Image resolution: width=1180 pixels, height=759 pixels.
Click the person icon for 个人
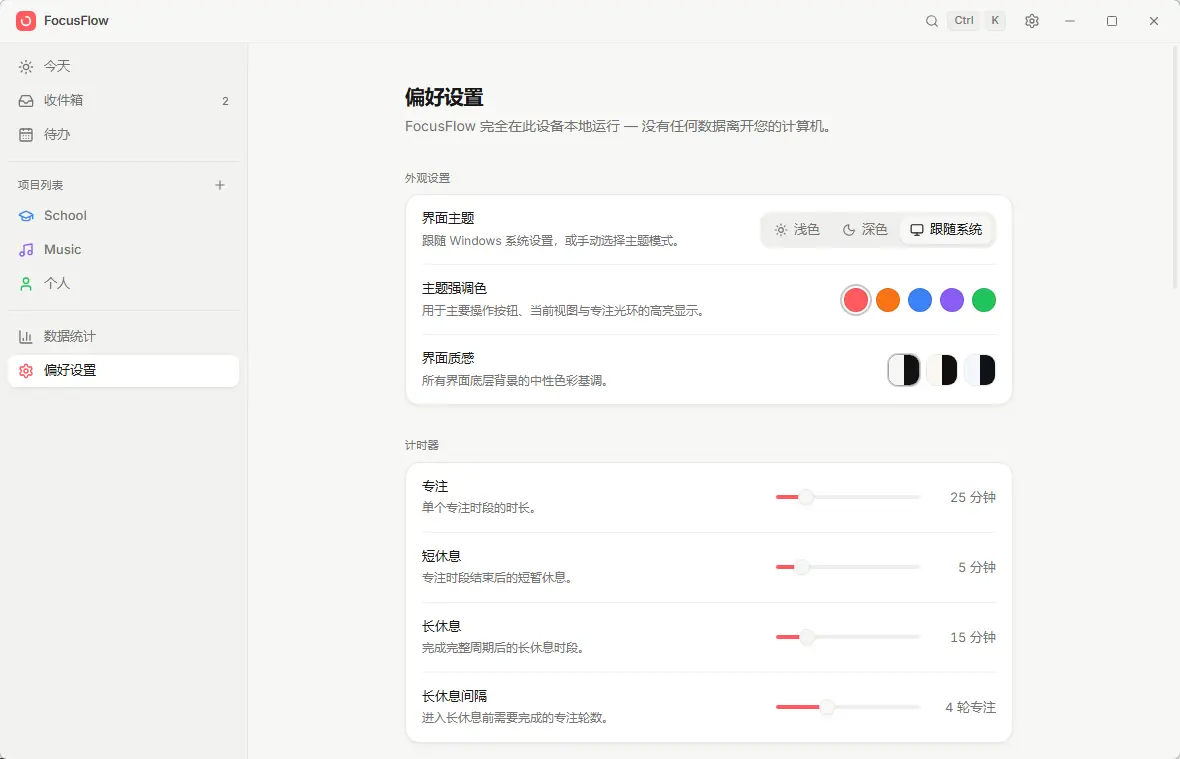click(x=26, y=284)
